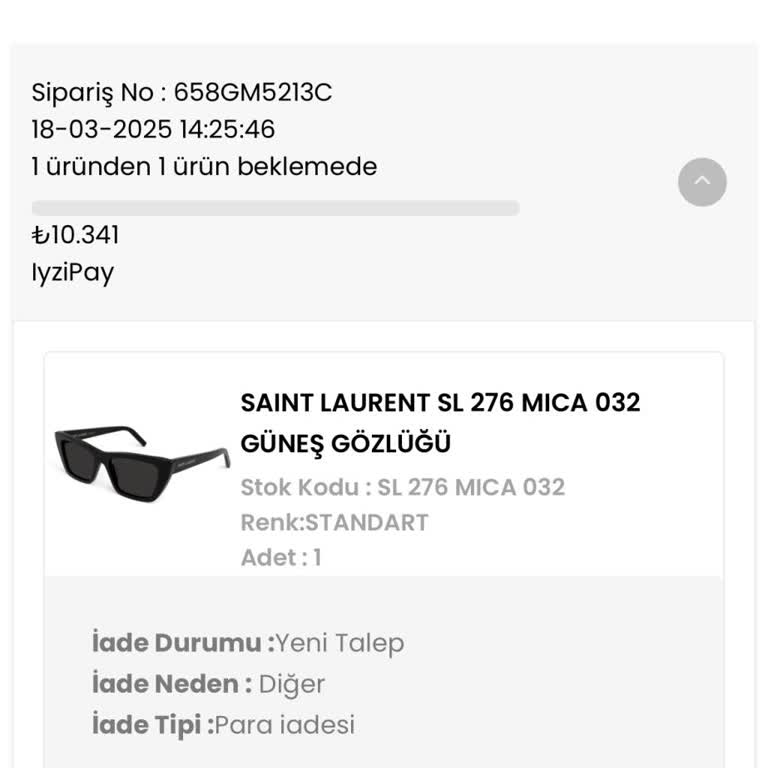Collapse the order details with chevron button
Image resolution: width=768 pixels, height=768 pixels.
click(x=702, y=182)
